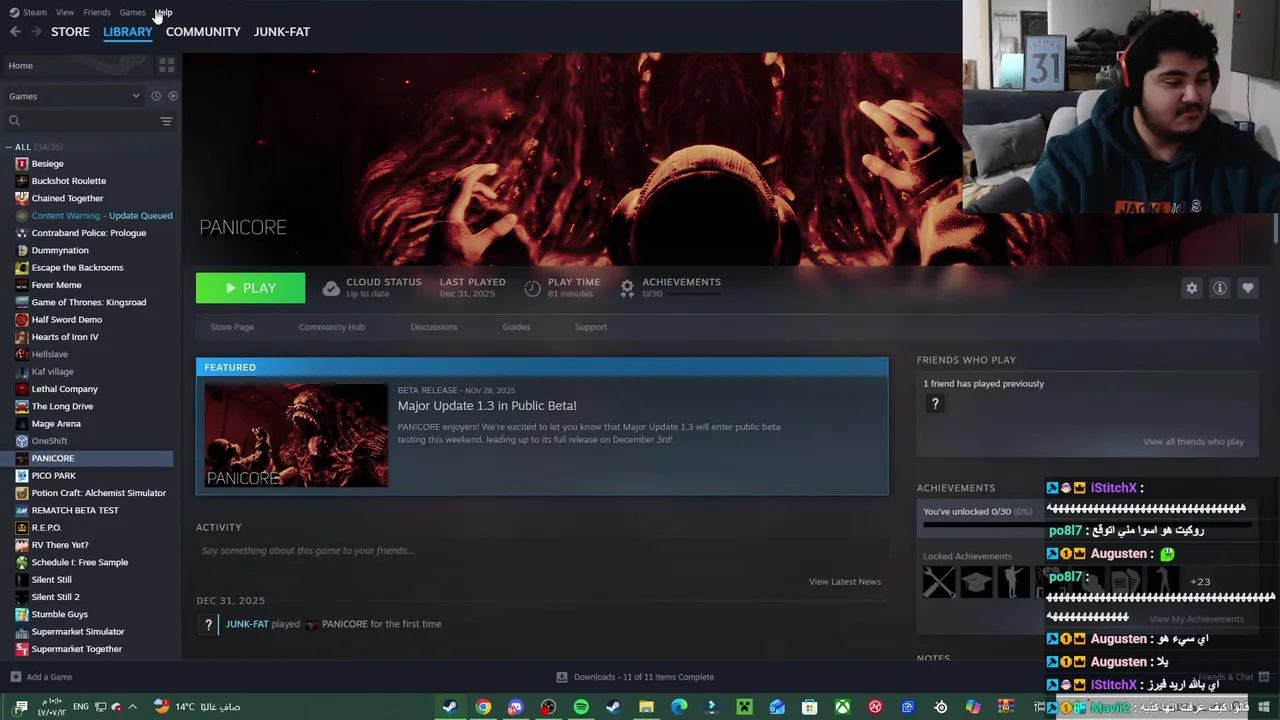Add PANICORE to favorites with heart icon
This screenshot has width=1280, height=720.
[1248, 288]
